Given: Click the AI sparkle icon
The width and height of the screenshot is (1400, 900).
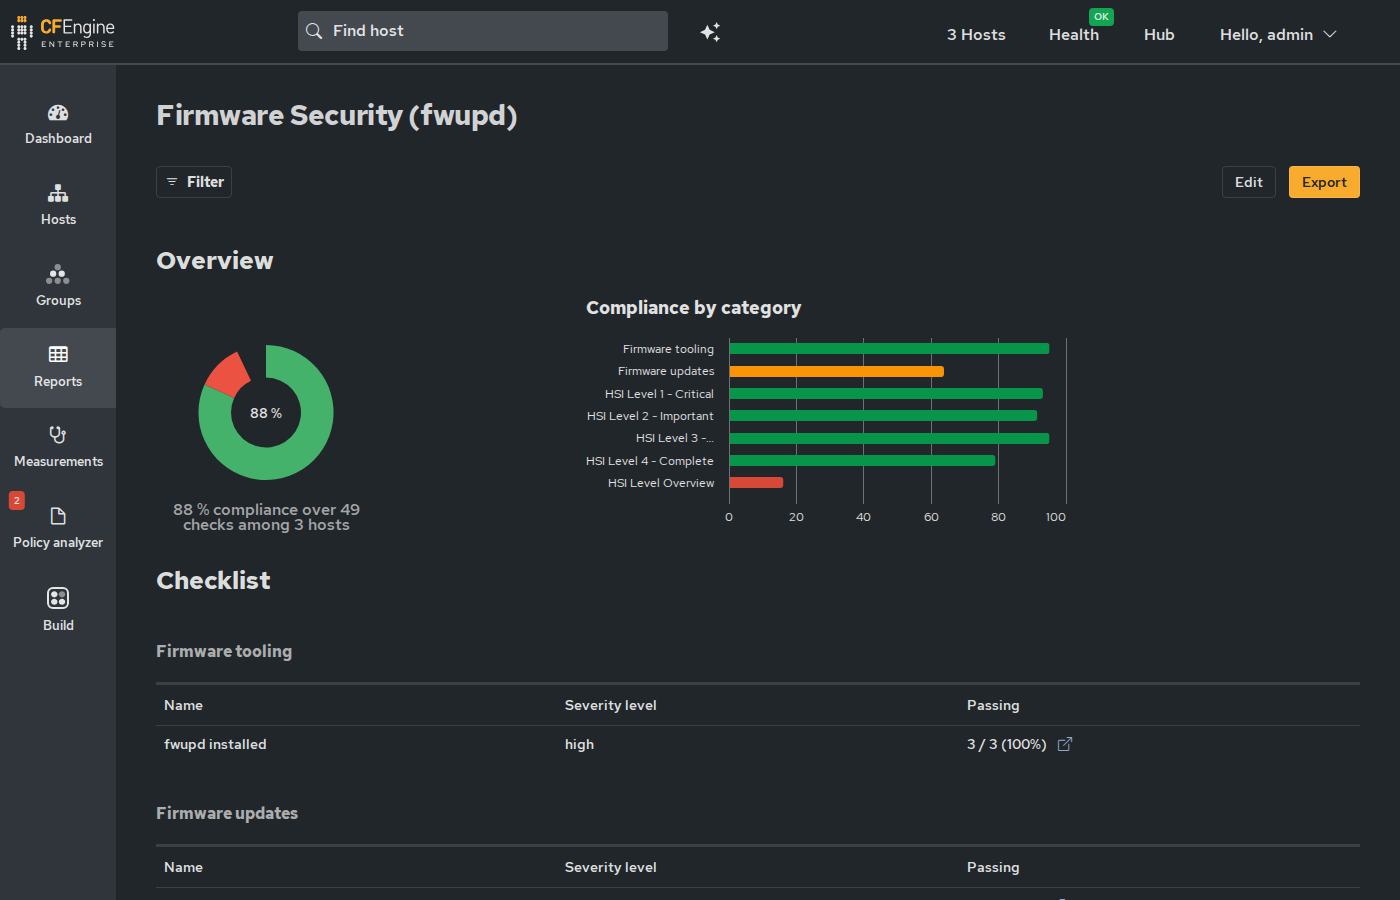Looking at the screenshot, I should click(x=710, y=32).
